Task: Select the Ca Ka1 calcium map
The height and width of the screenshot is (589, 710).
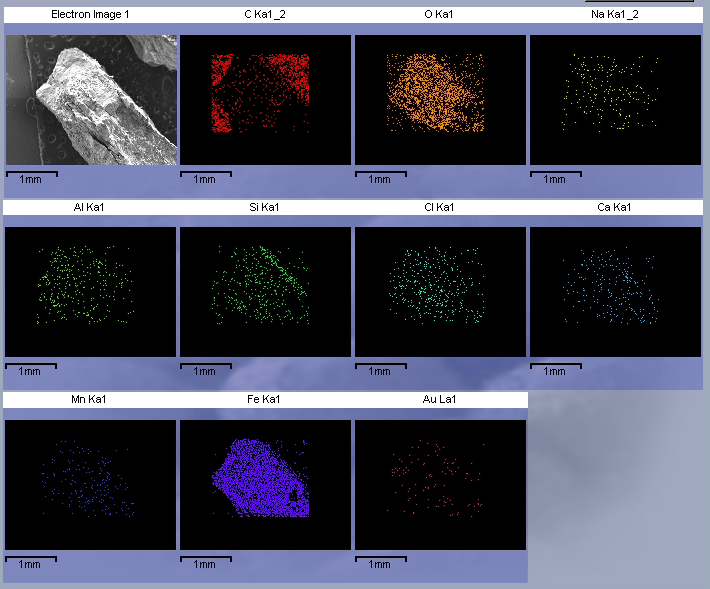Action: pos(615,292)
